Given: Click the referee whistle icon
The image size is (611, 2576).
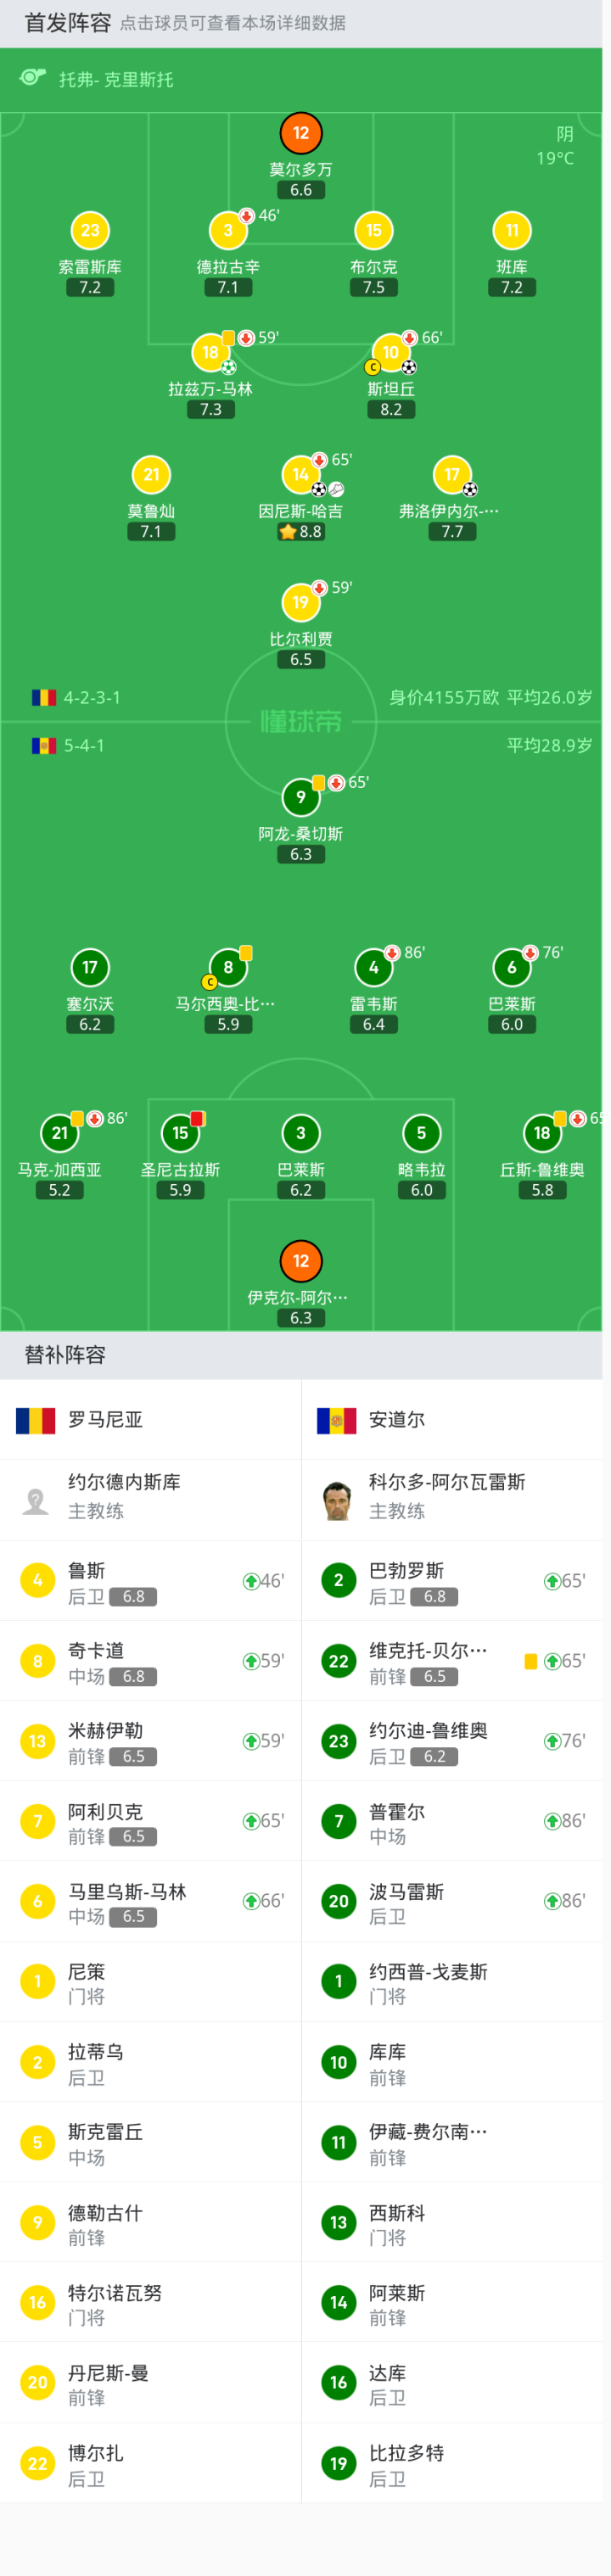Looking at the screenshot, I should (x=33, y=78).
